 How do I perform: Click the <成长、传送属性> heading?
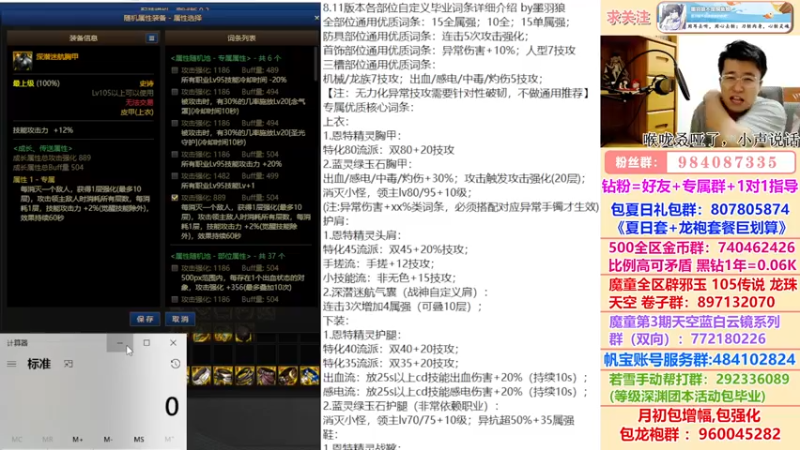[x=43, y=148]
